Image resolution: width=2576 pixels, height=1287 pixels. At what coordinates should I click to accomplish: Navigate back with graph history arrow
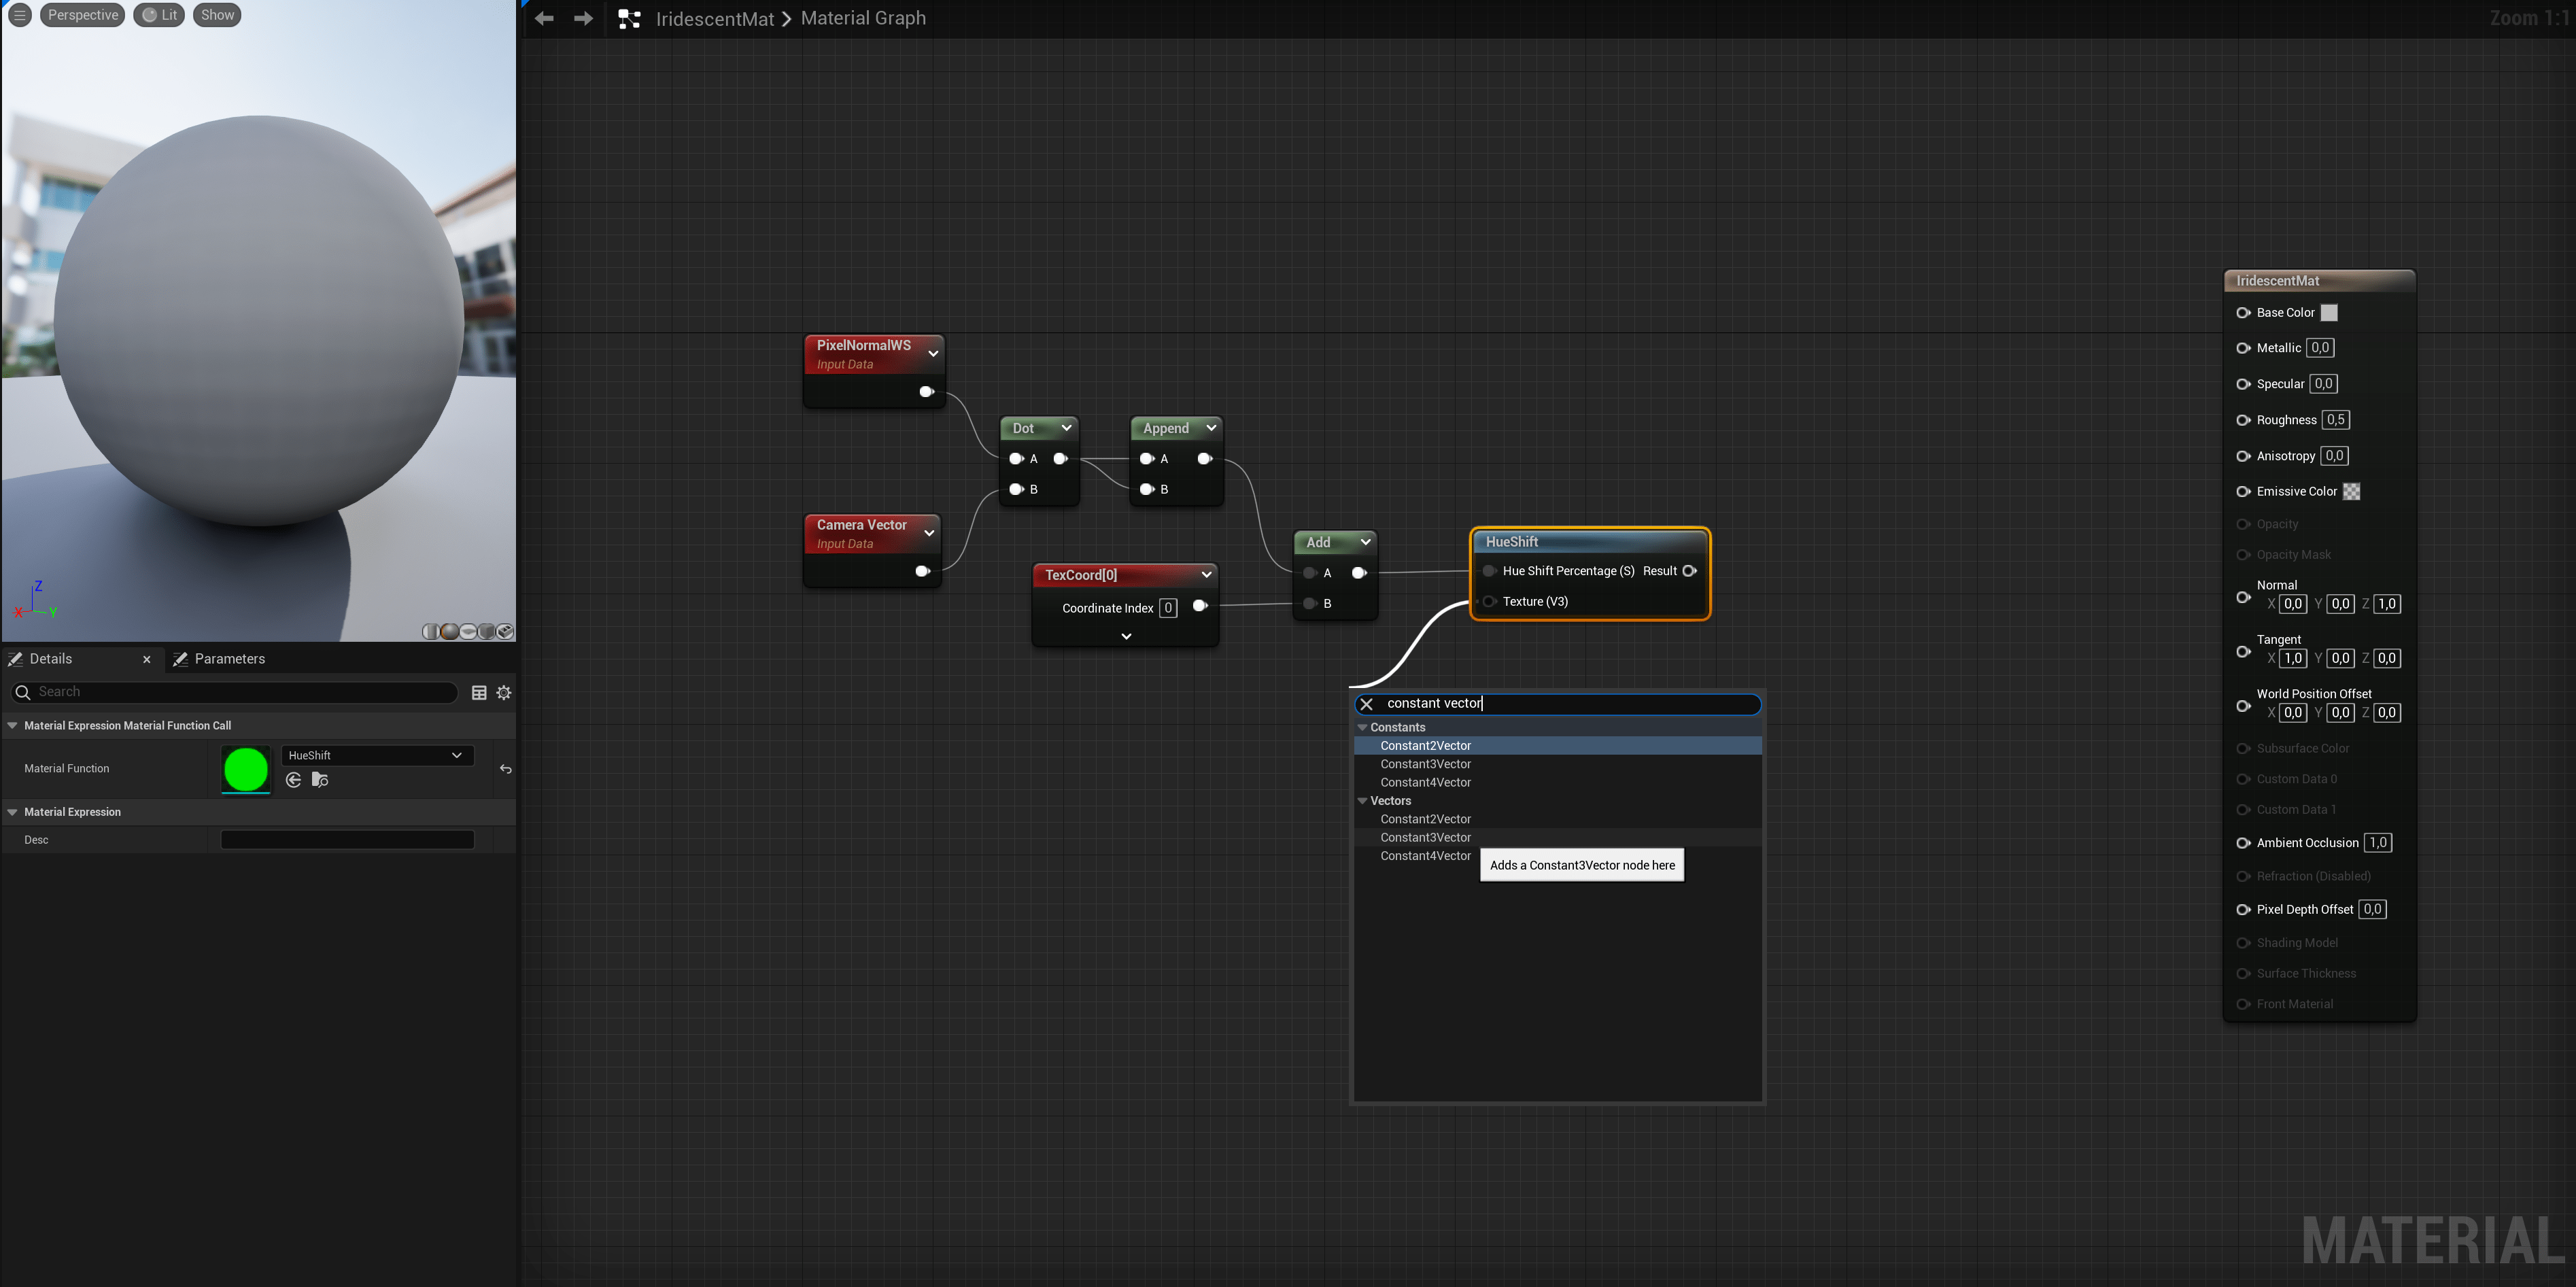(544, 18)
